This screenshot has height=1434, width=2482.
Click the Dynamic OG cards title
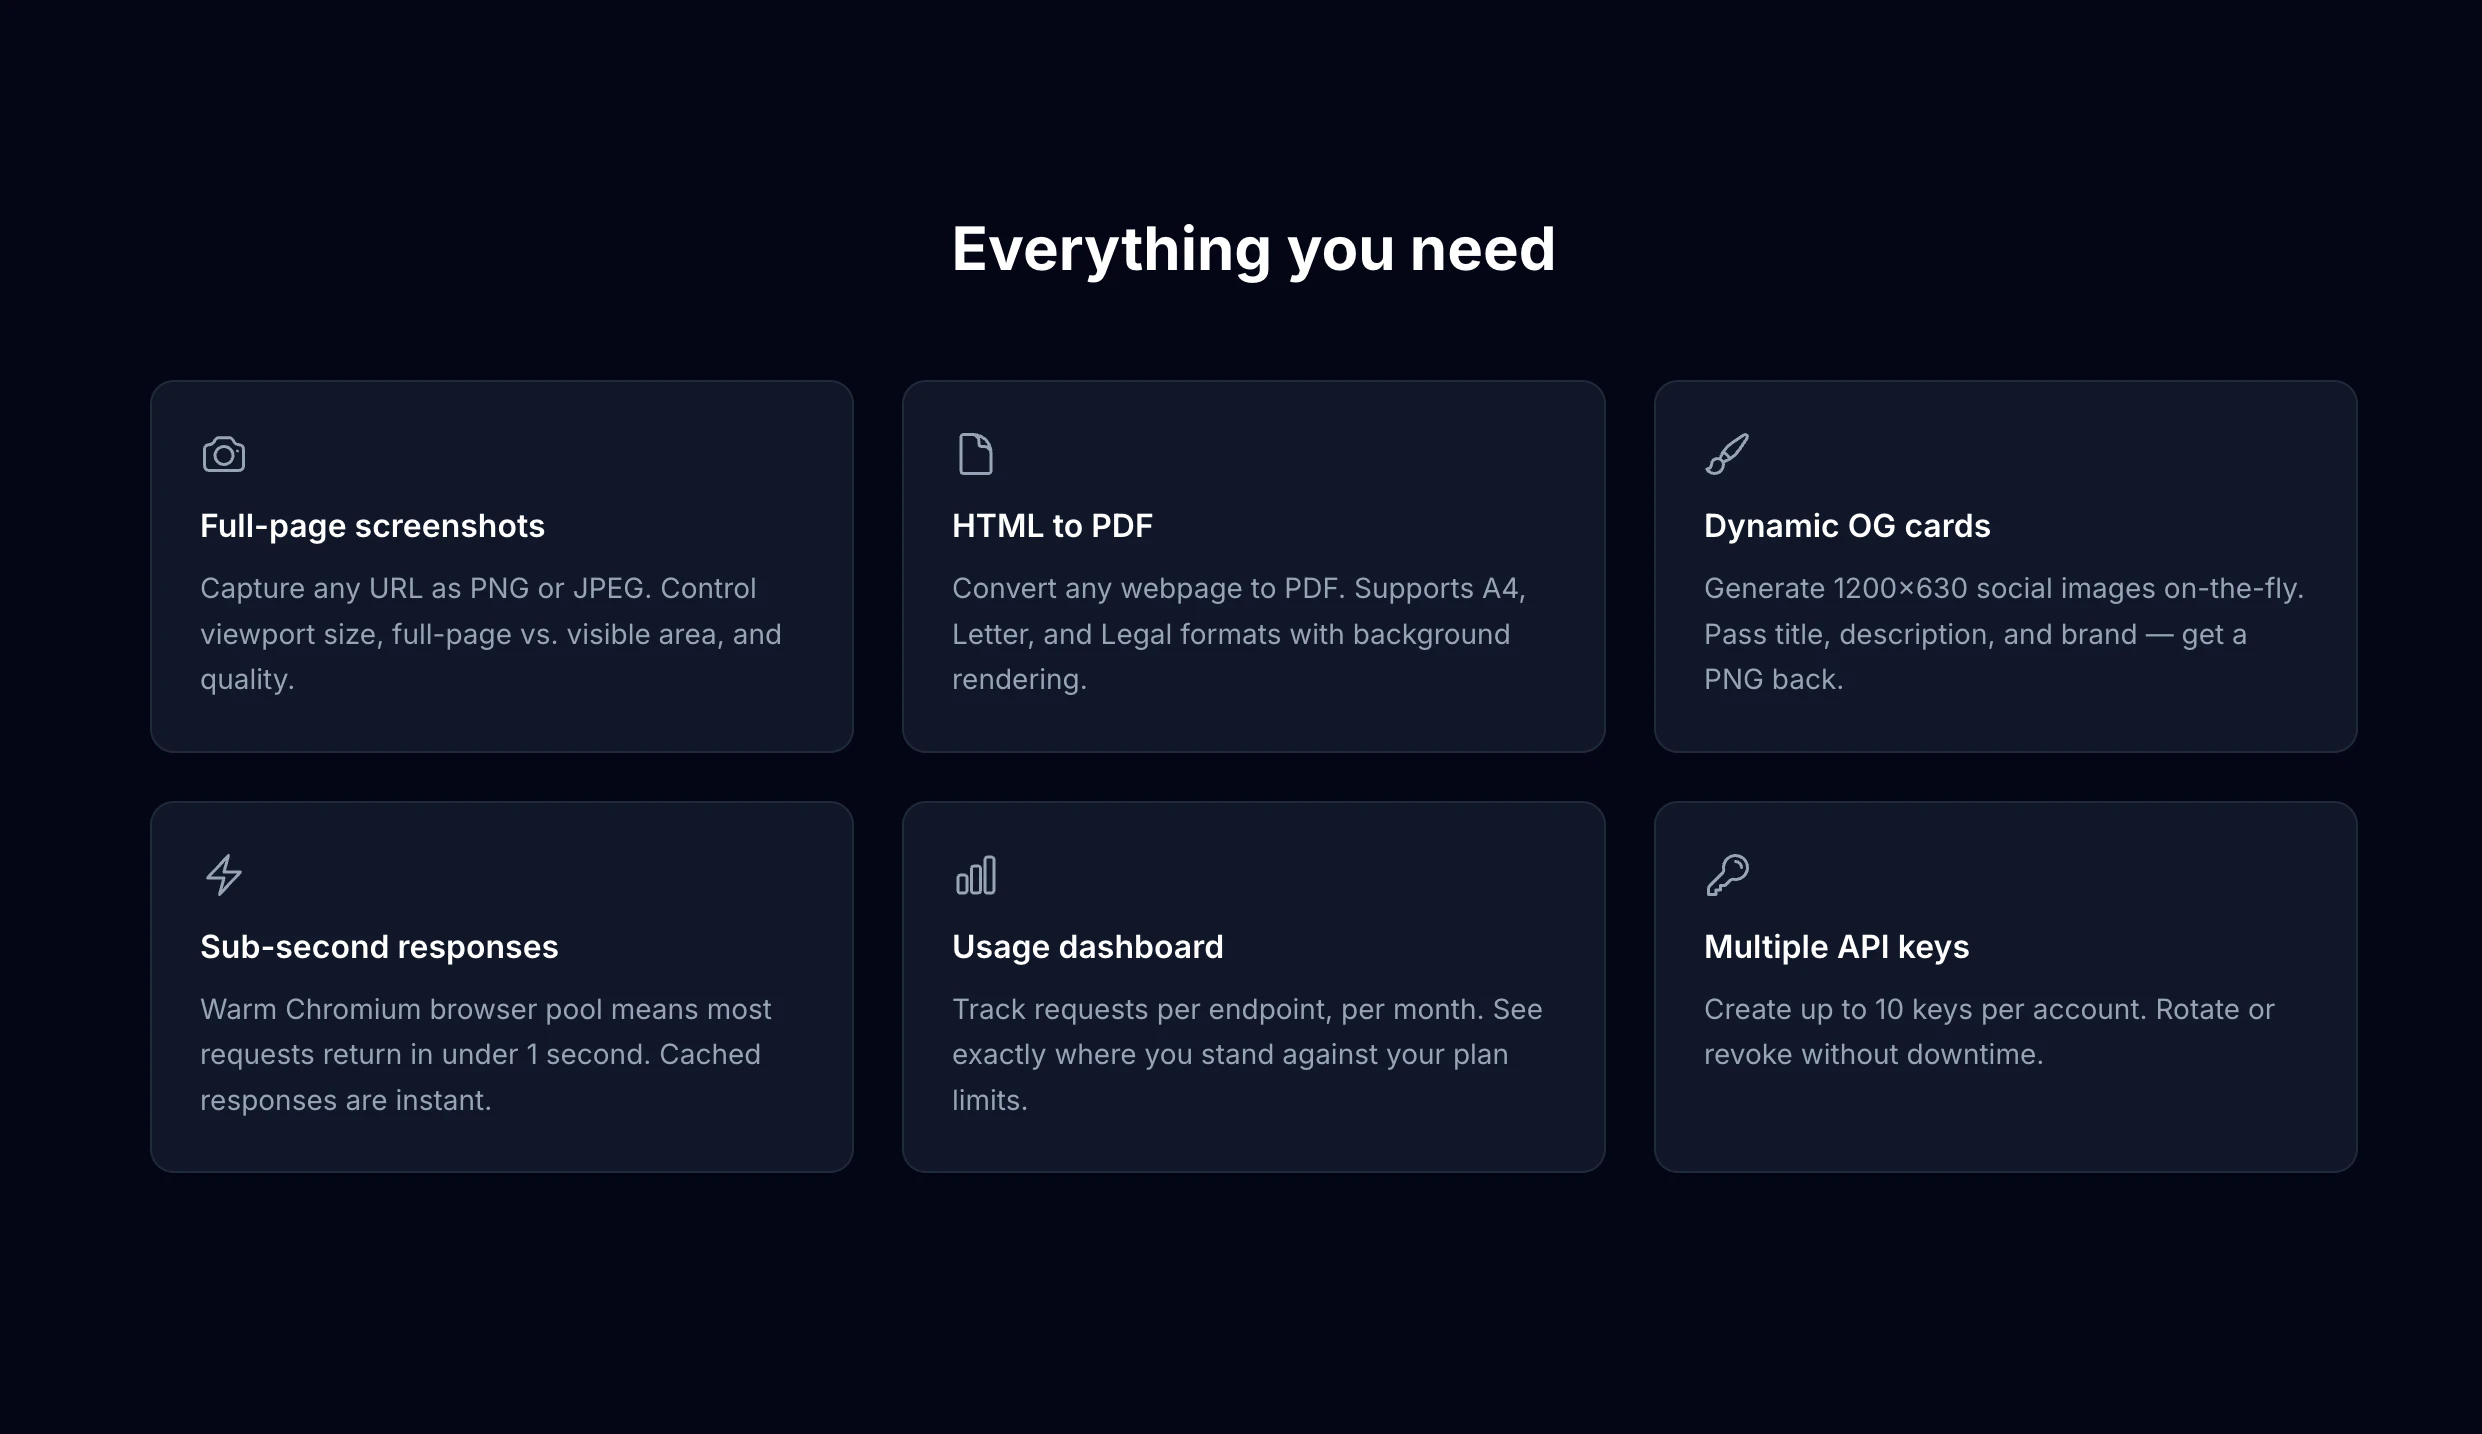pos(1846,526)
